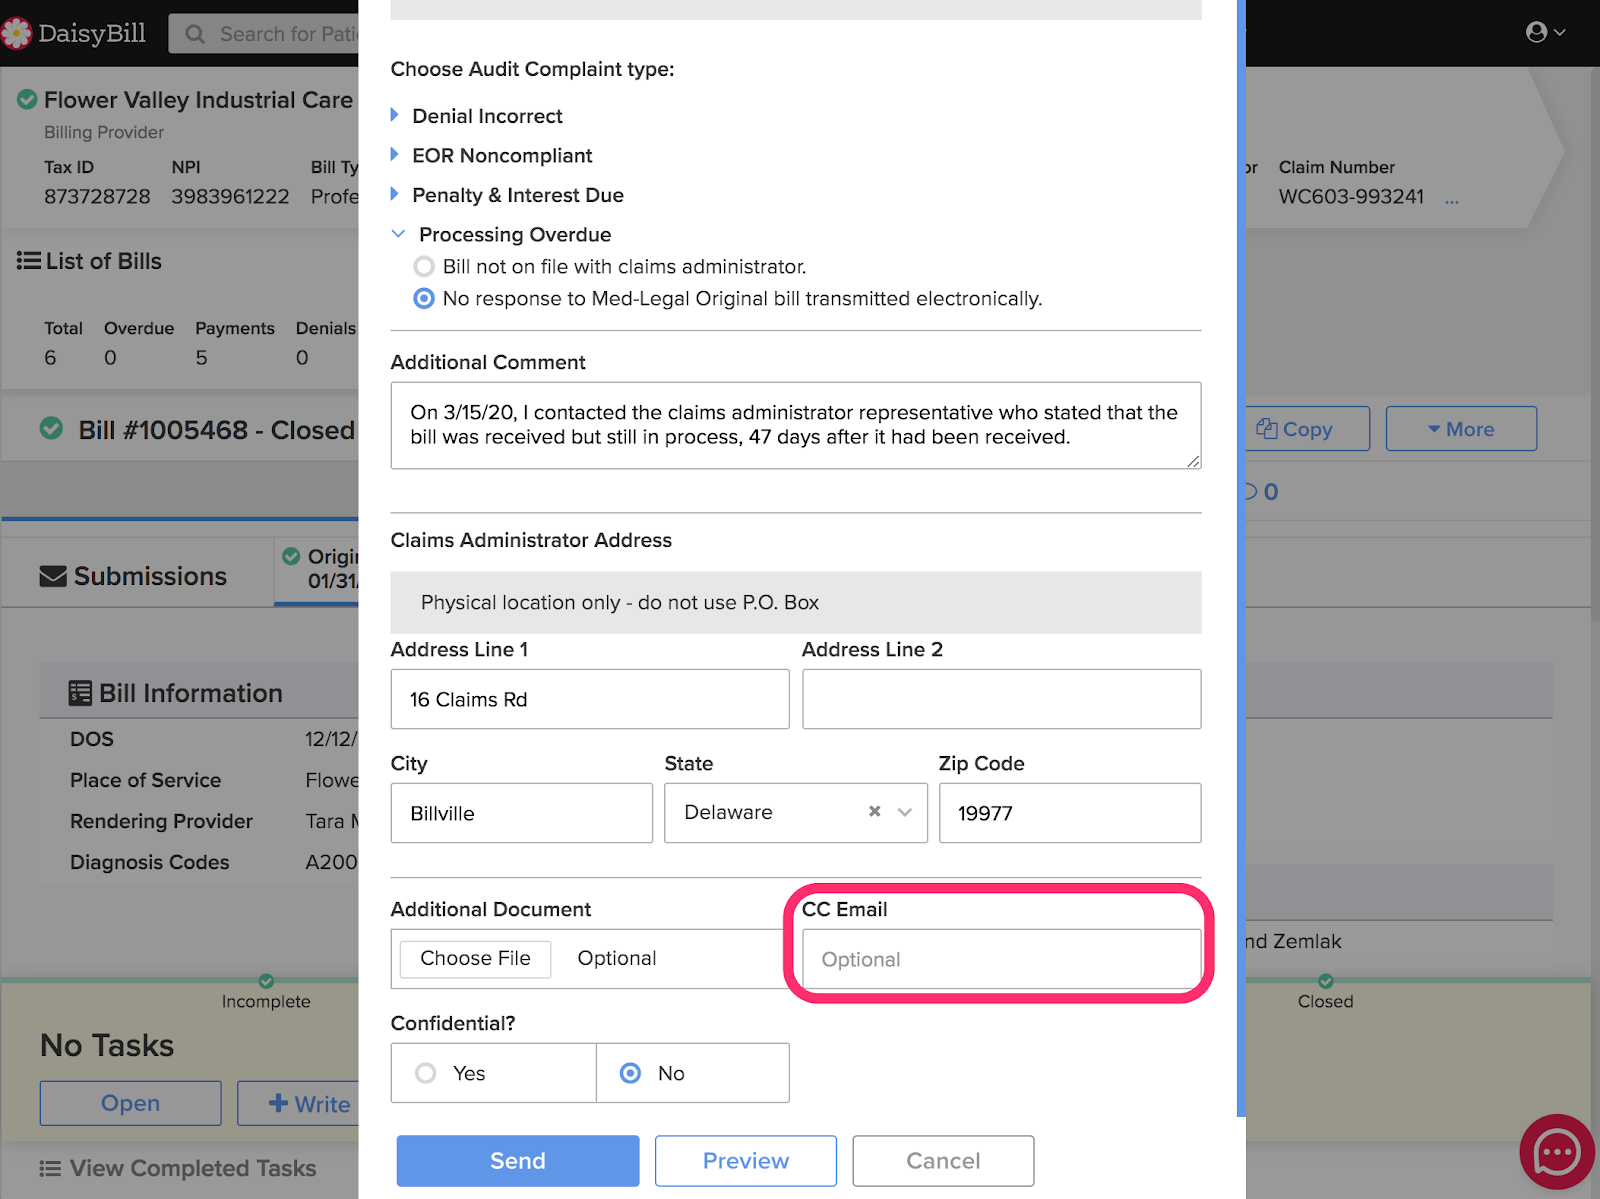The width and height of the screenshot is (1600, 1199).
Task: Click the Write button
Action: (x=300, y=1103)
